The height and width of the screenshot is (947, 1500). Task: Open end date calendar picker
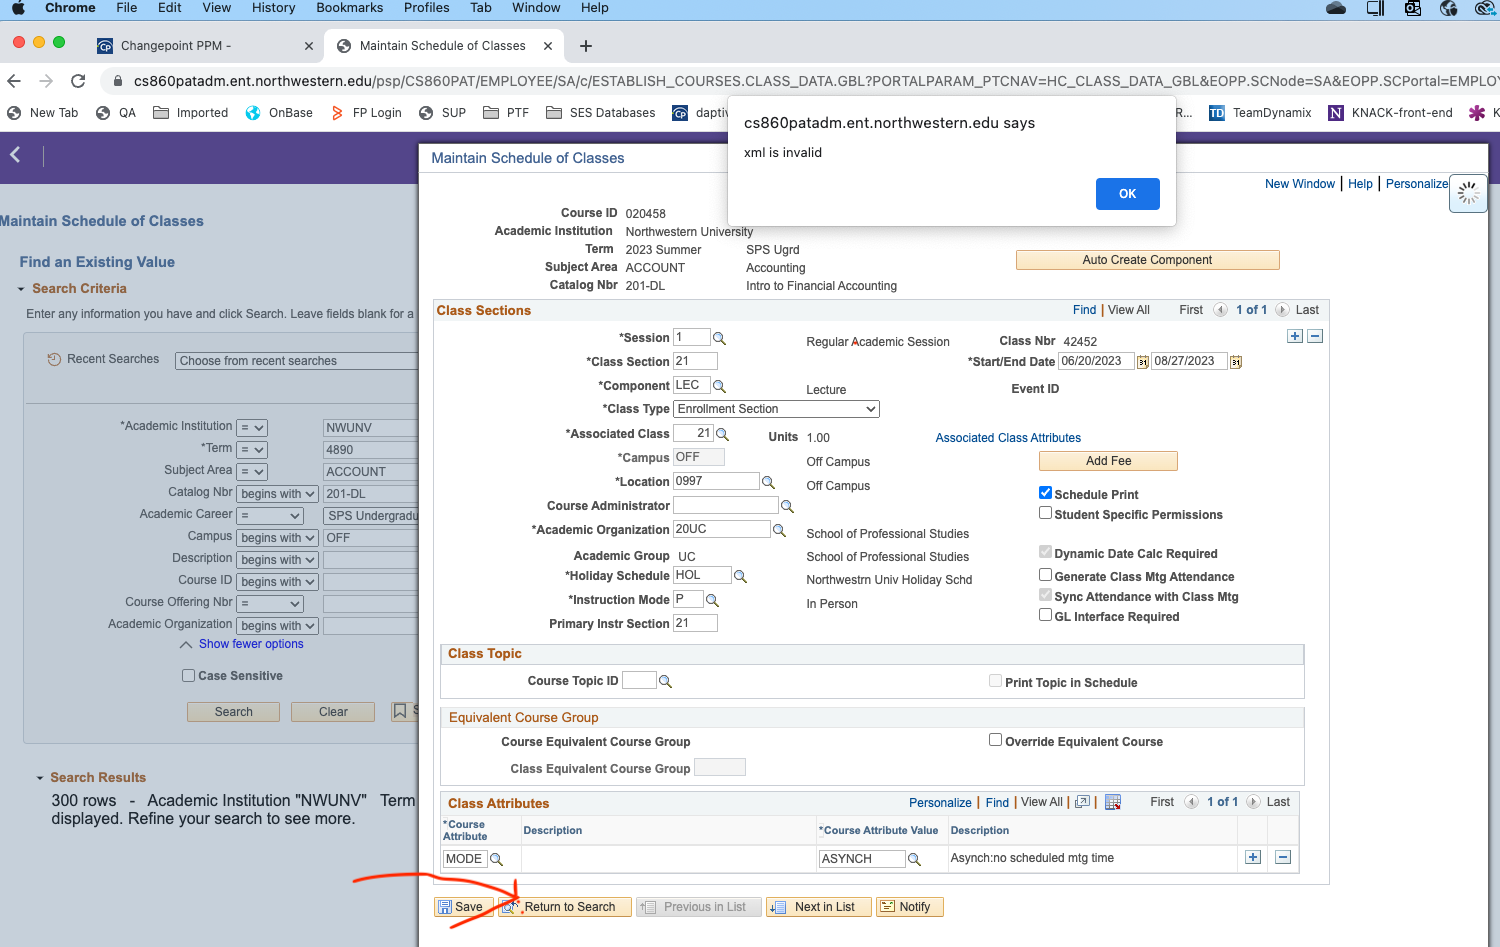coord(1236,362)
